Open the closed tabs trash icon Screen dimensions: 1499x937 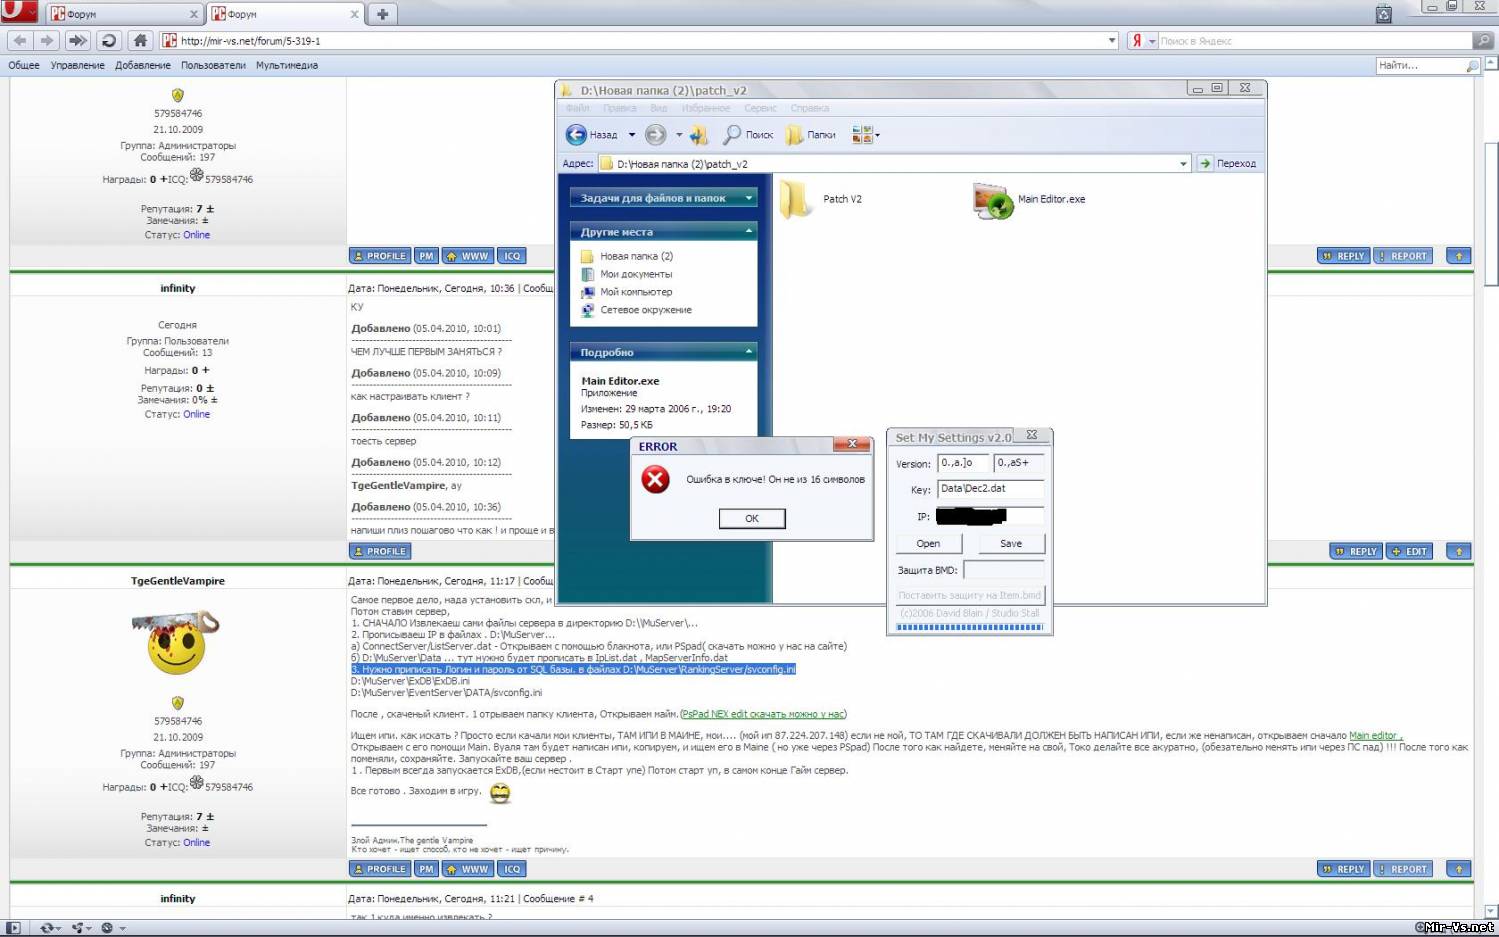pos(1383,14)
